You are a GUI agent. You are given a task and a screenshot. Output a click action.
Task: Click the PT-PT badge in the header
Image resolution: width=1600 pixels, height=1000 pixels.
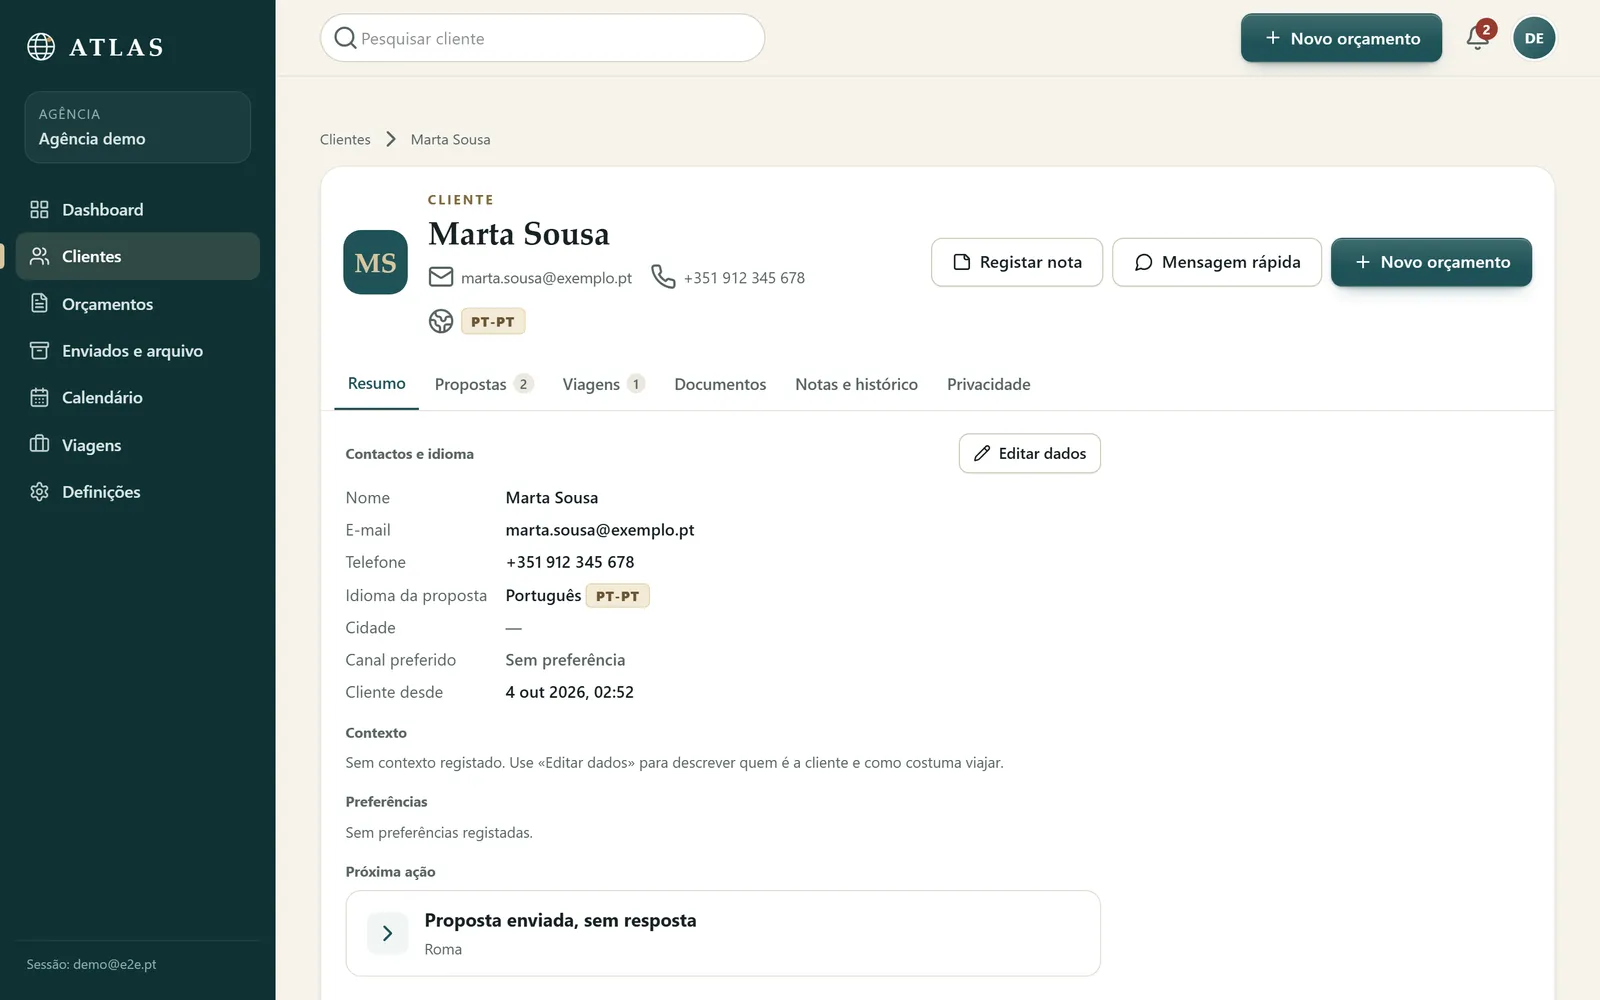pyautogui.click(x=493, y=322)
